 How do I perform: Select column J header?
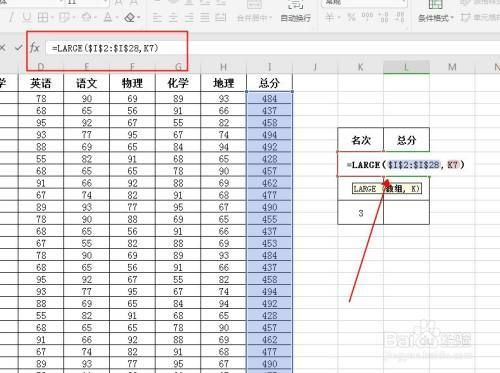pyautogui.click(x=315, y=67)
